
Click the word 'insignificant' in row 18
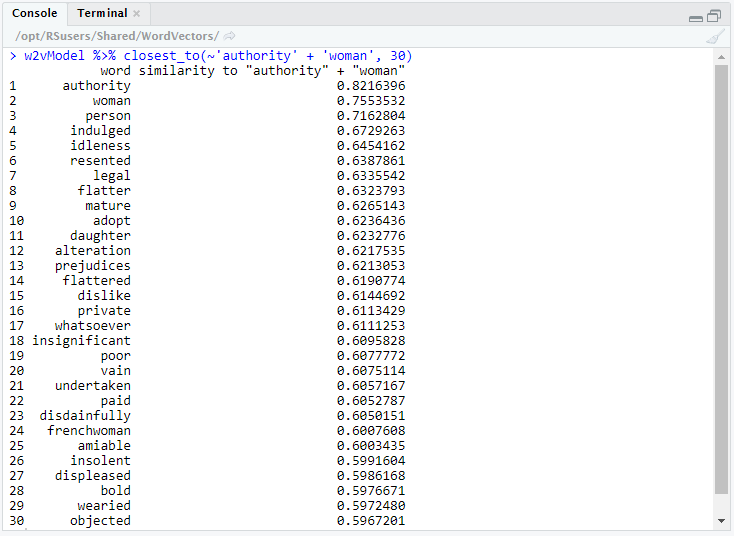81,341
